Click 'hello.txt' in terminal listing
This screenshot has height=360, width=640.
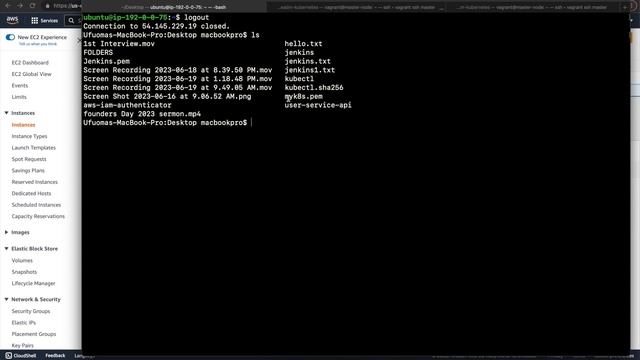pos(303,44)
